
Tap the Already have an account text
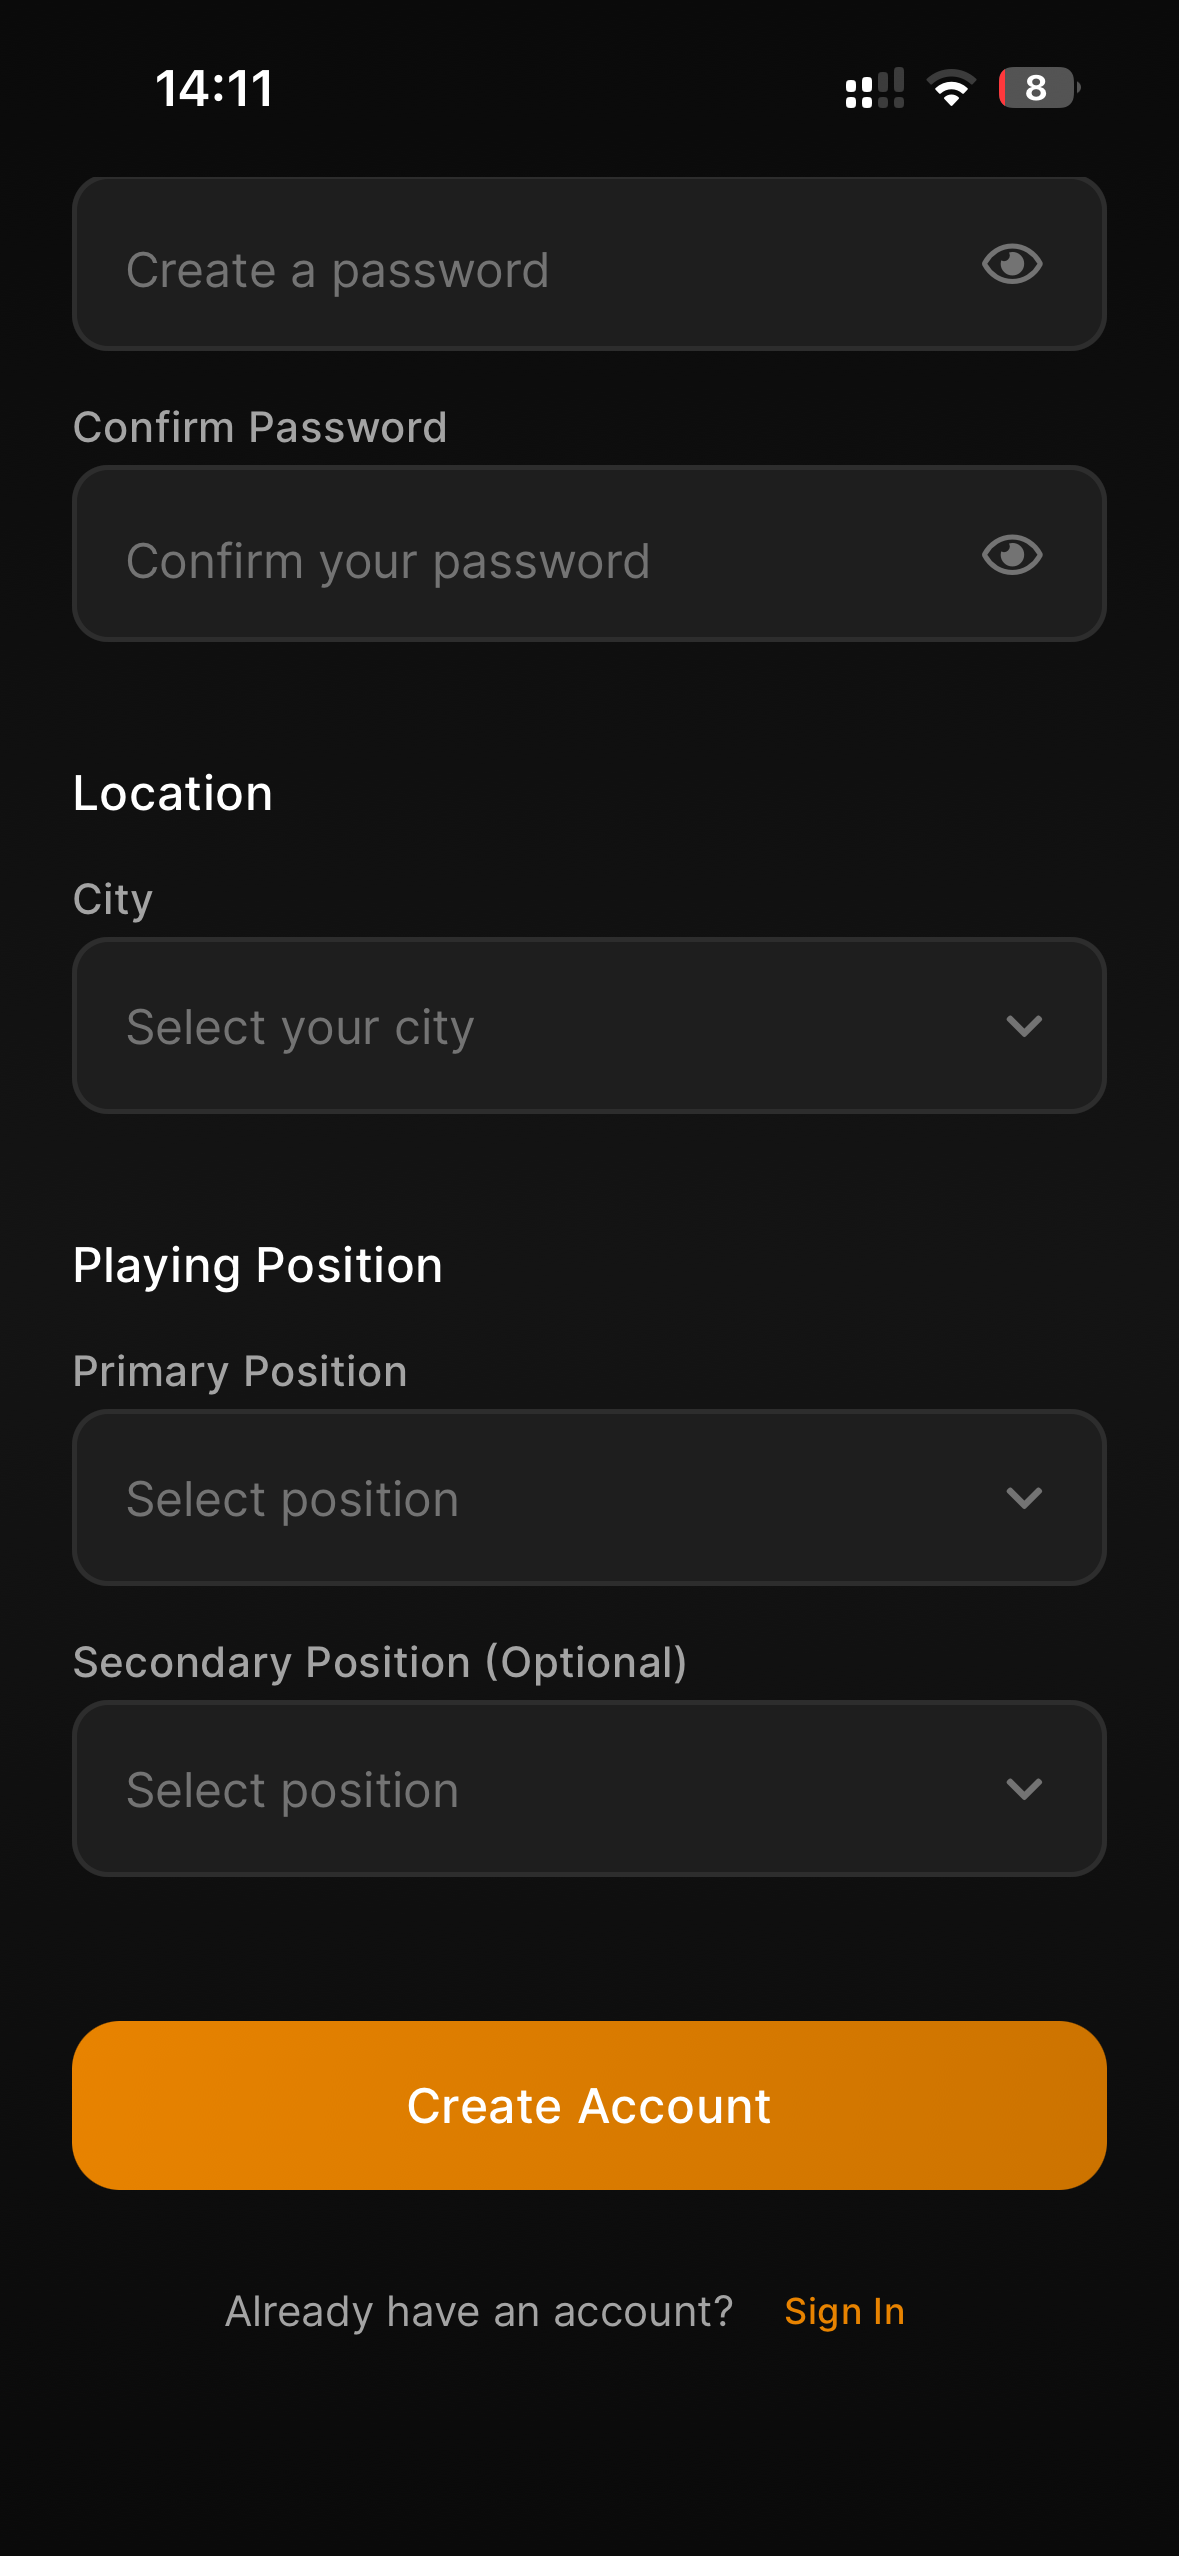pos(479,2312)
